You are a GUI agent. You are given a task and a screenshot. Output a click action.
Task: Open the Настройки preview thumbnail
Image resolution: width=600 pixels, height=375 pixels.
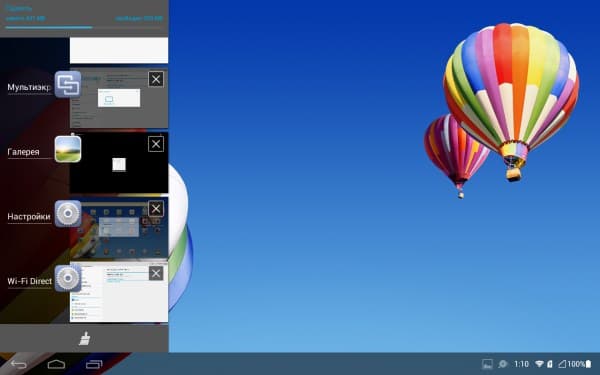click(x=119, y=227)
